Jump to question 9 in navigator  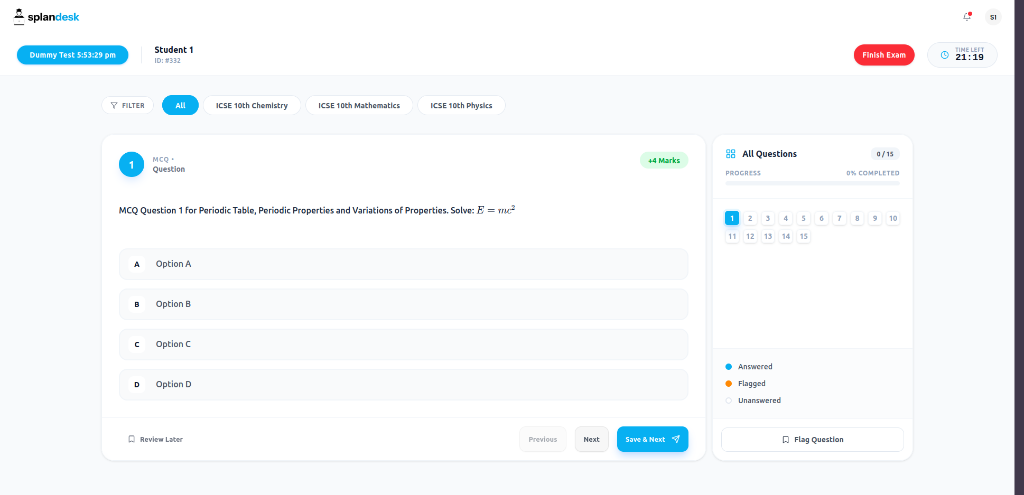pos(875,218)
